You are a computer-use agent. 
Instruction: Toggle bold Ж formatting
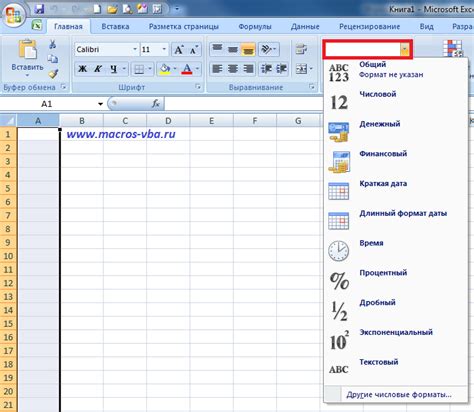coord(82,69)
